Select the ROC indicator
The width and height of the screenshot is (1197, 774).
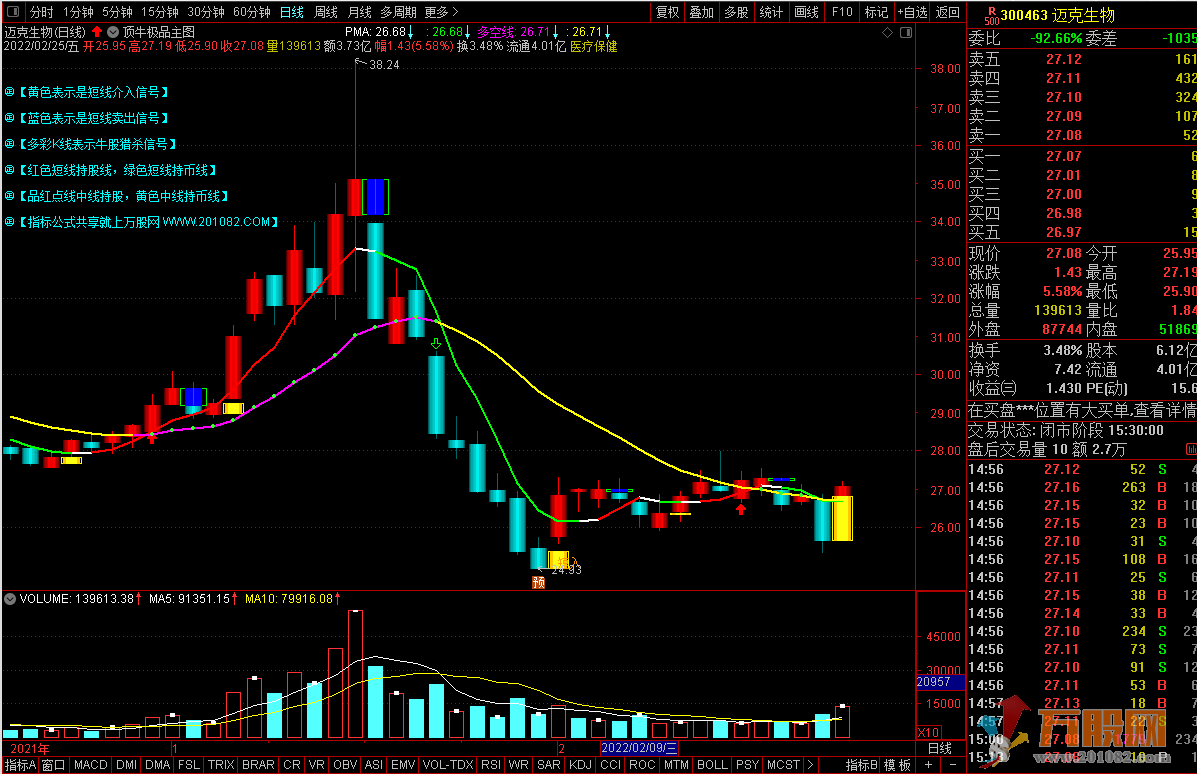pyautogui.click(x=642, y=765)
